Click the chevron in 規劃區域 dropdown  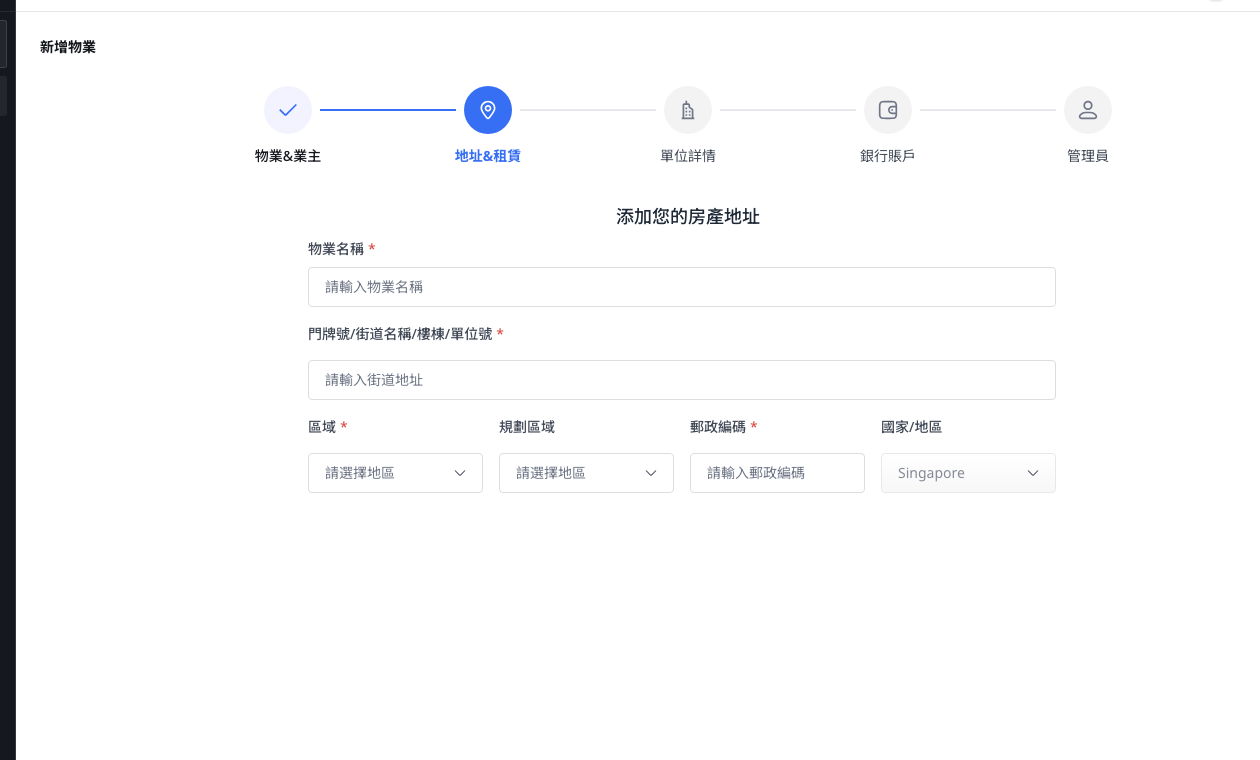click(x=651, y=473)
